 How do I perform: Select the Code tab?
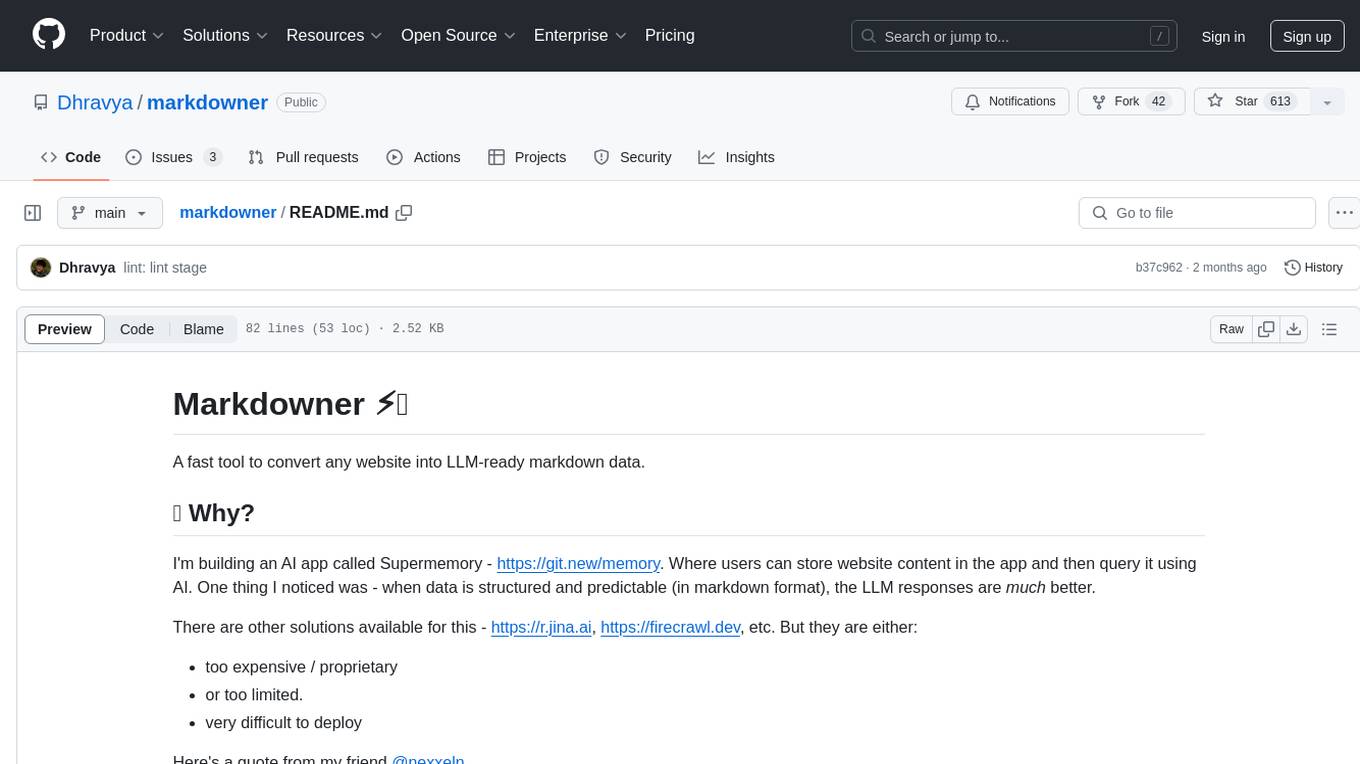(71, 157)
